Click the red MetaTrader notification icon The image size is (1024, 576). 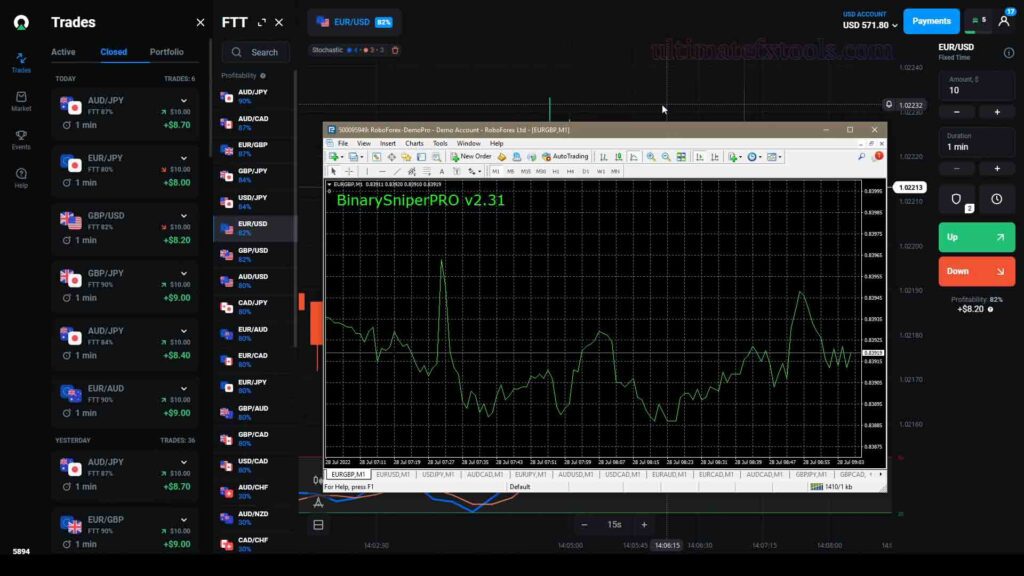click(x=878, y=156)
